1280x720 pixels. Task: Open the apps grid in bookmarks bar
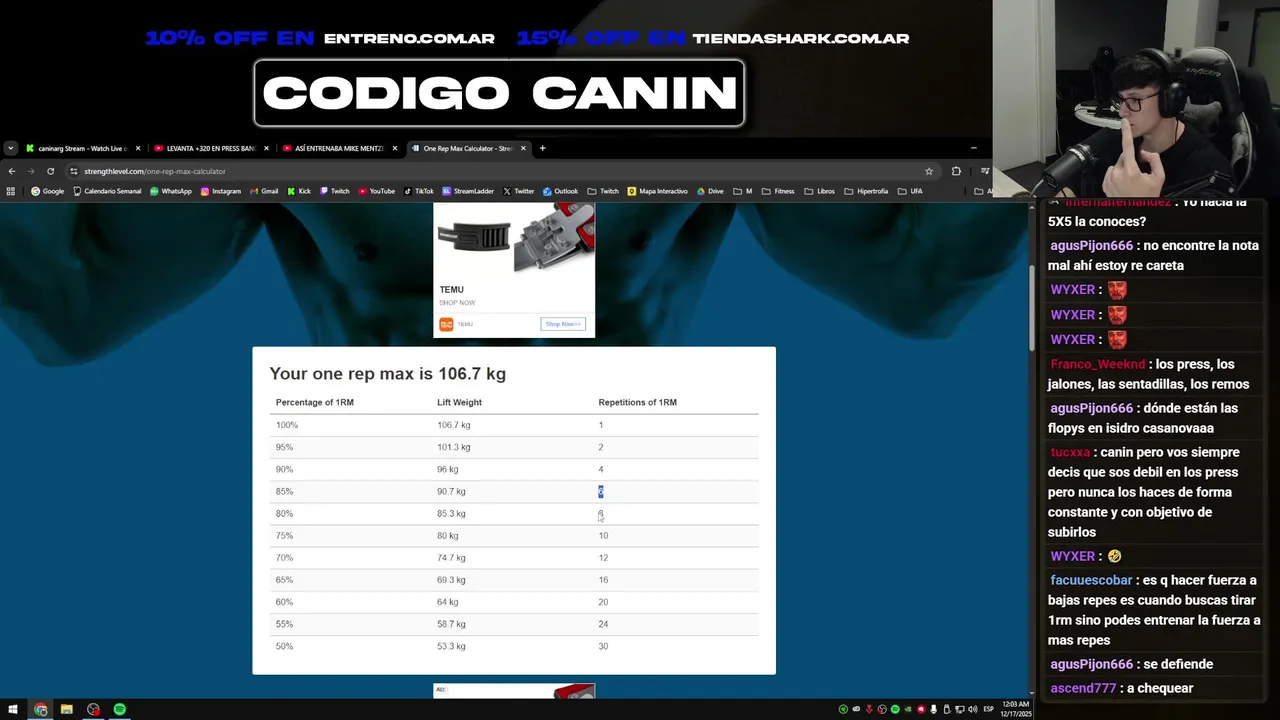pos(11,191)
